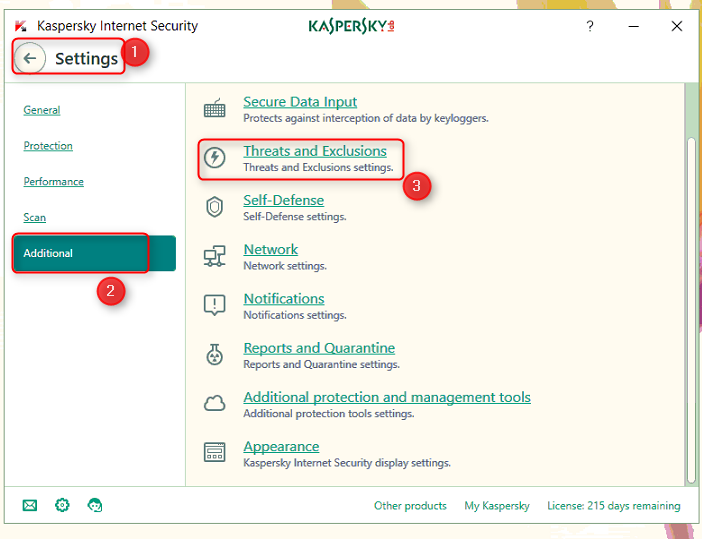This screenshot has width=702, height=539.
Task: Close the Kaspersky Internet Security window
Action: click(677, 26)
